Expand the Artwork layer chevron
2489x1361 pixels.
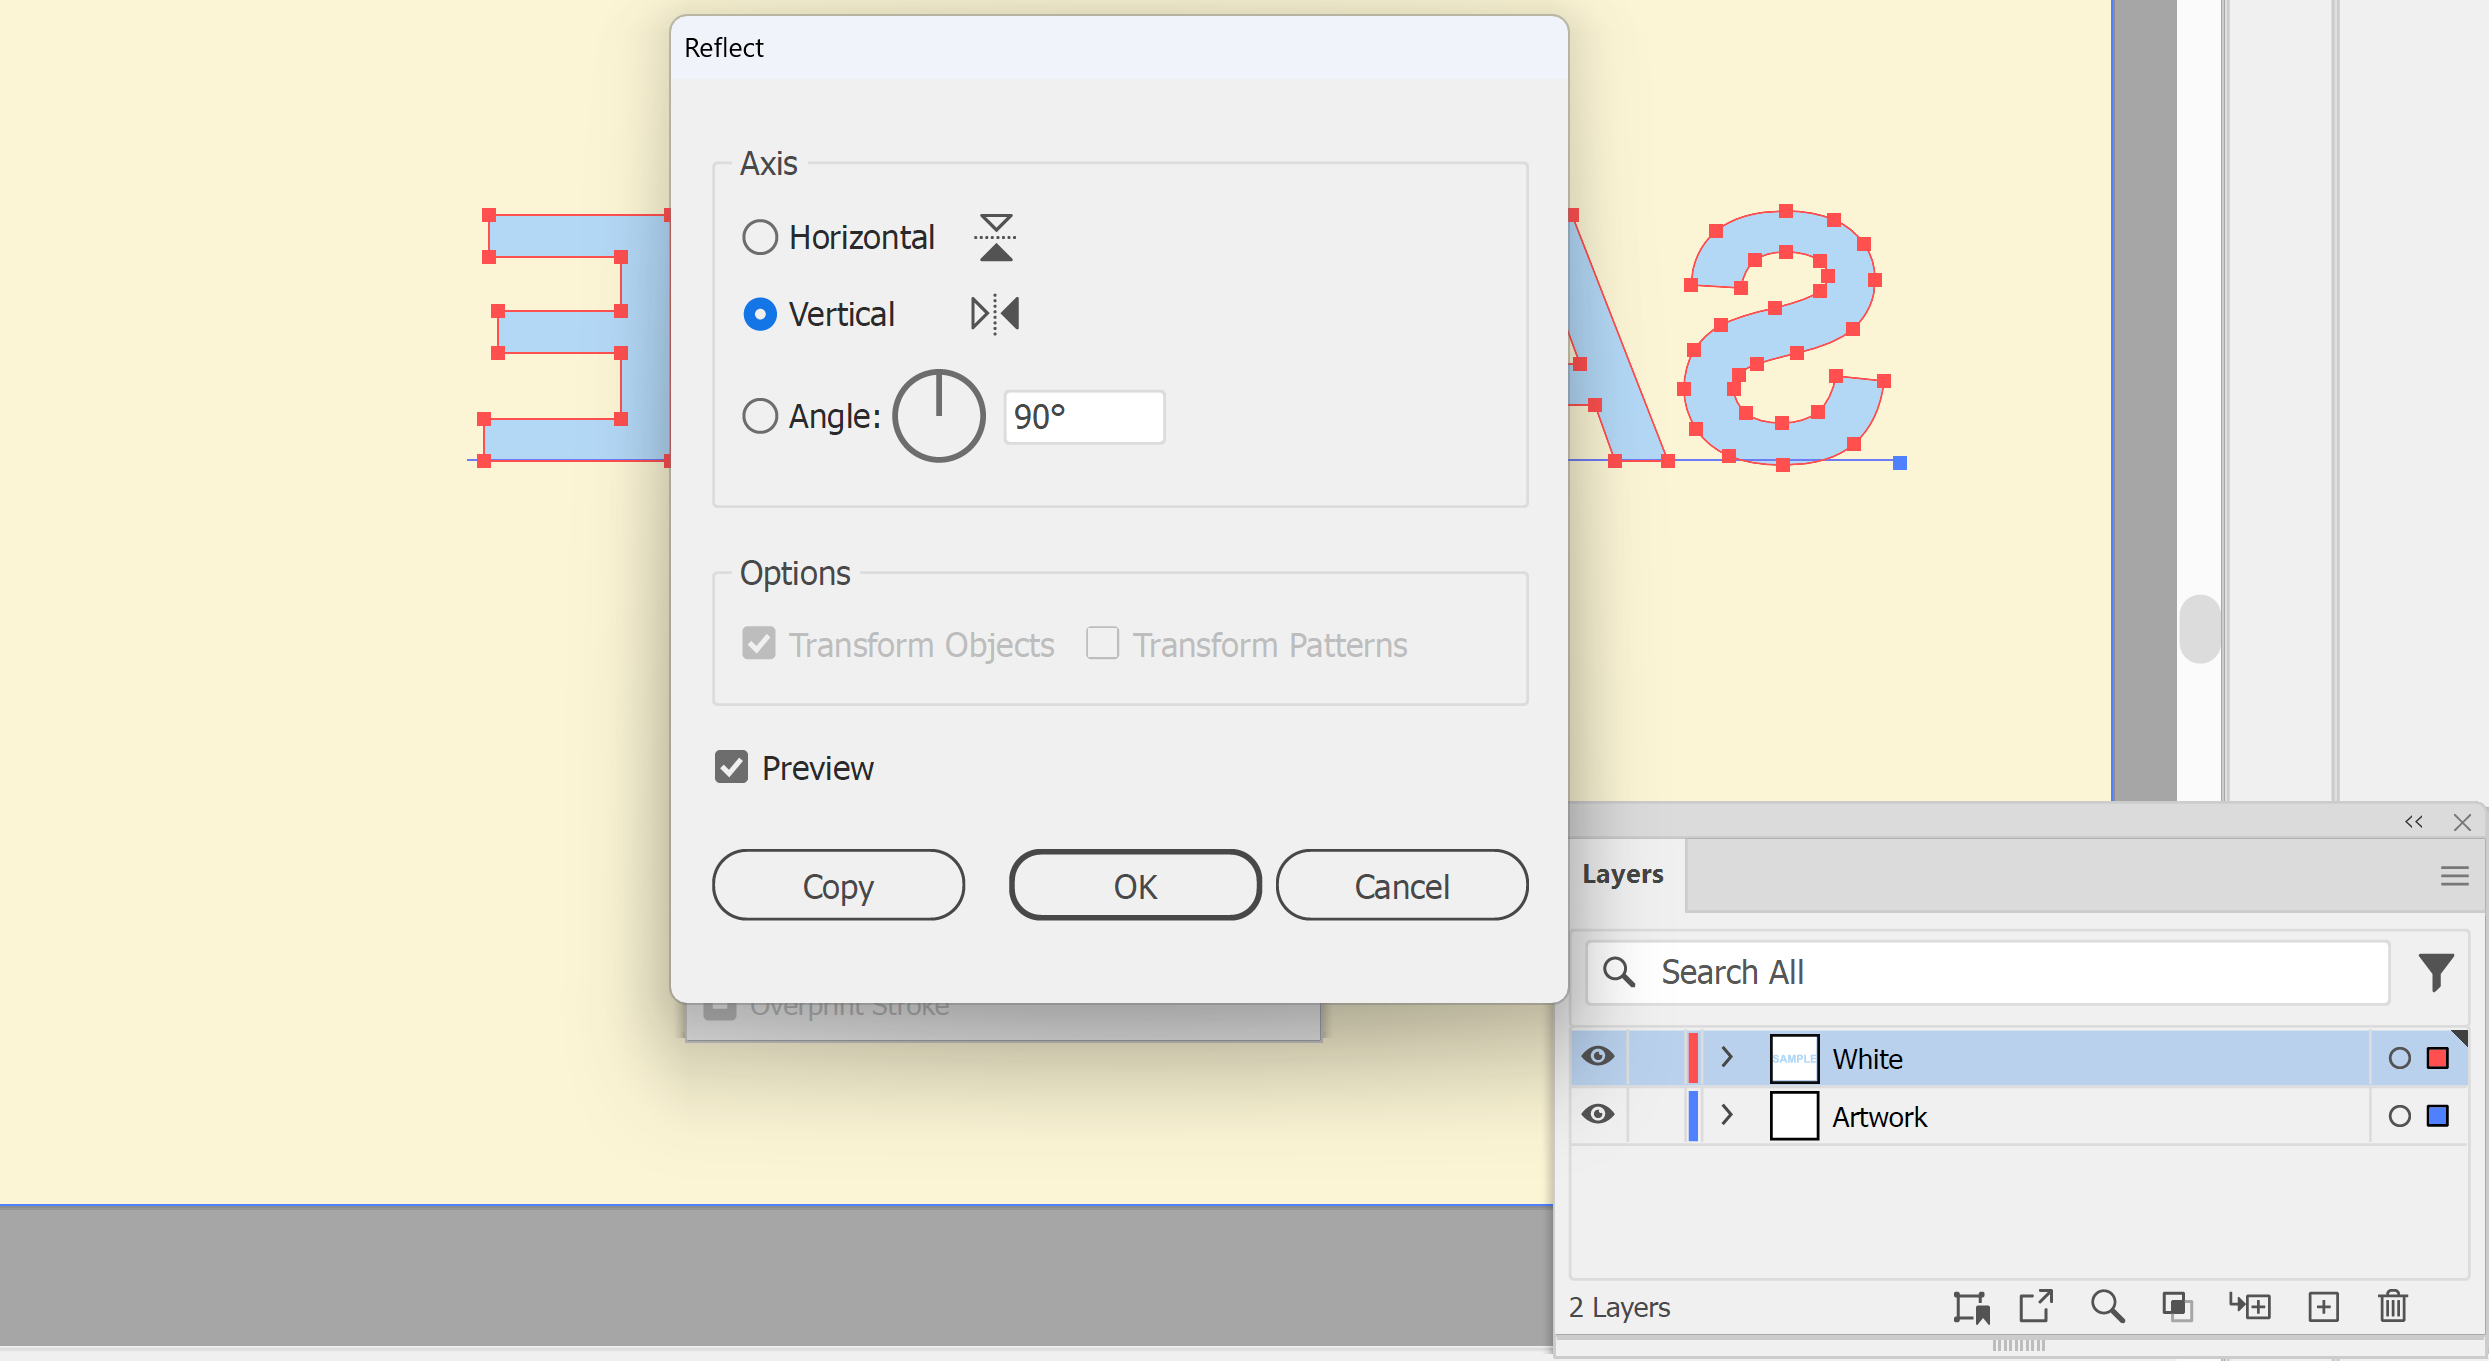1726,1115
